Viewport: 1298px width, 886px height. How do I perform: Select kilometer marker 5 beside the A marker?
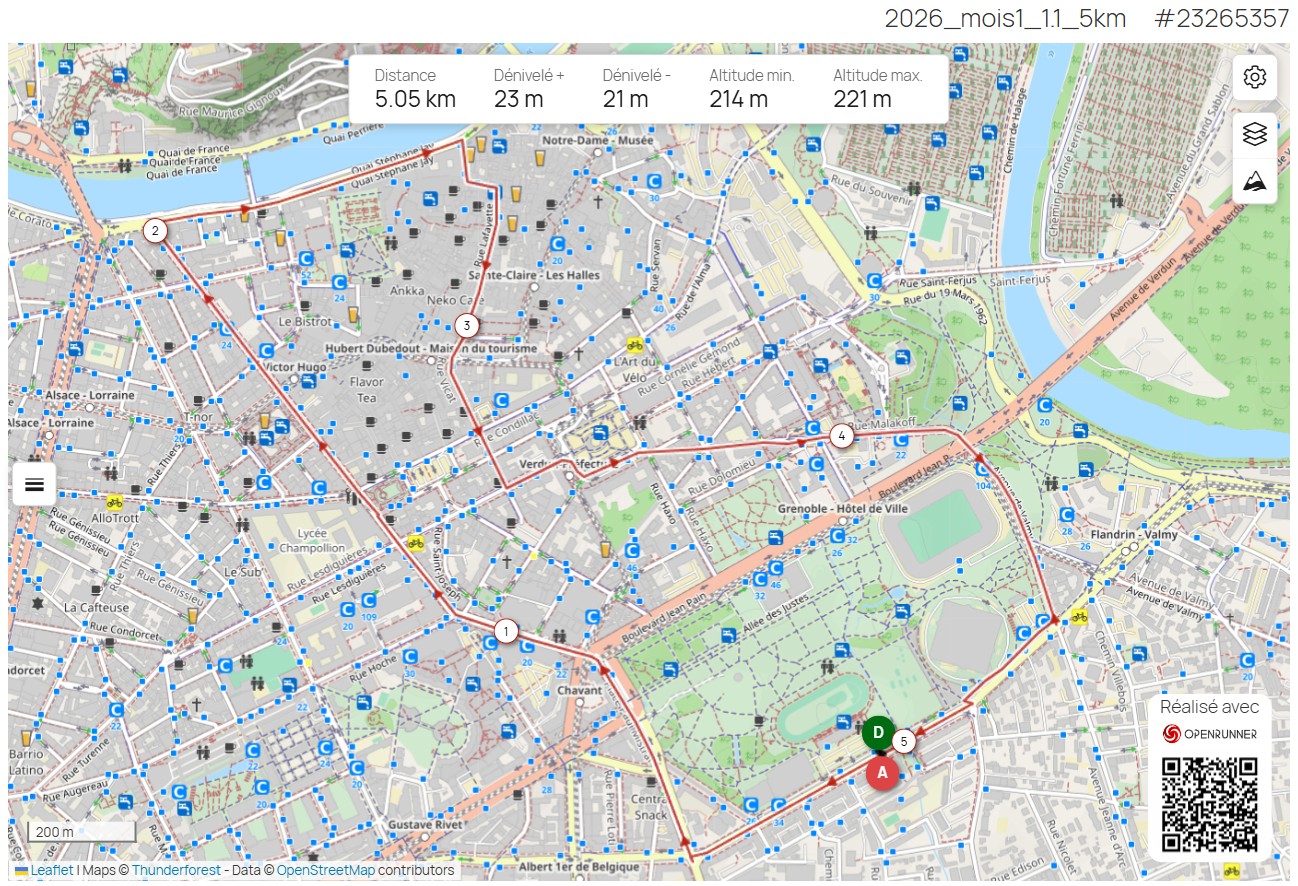pos(905,741)
